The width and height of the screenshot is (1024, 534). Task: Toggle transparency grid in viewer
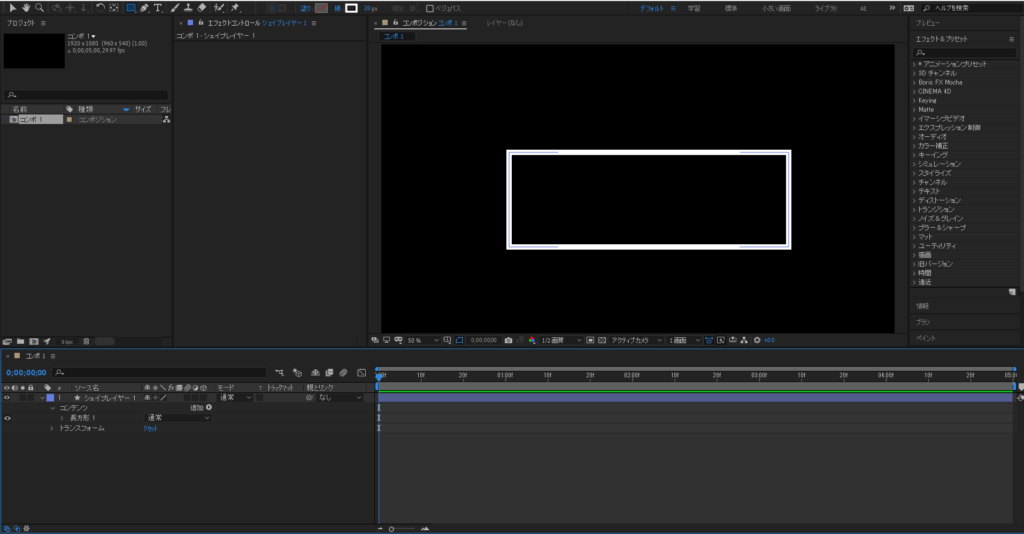point(602,340)
